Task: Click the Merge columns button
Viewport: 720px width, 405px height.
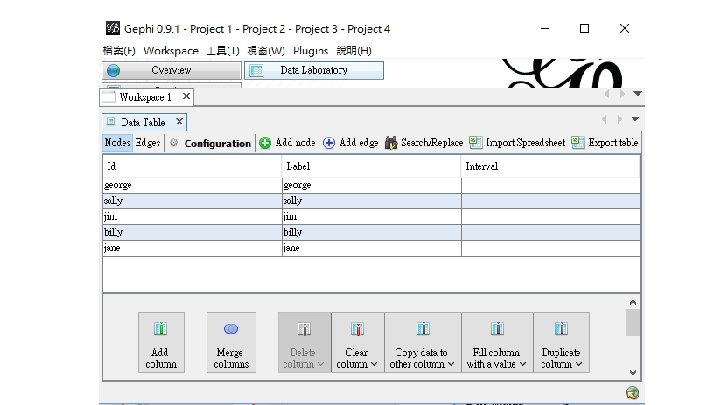Action: pyautogui.click(x=231, y=343)
